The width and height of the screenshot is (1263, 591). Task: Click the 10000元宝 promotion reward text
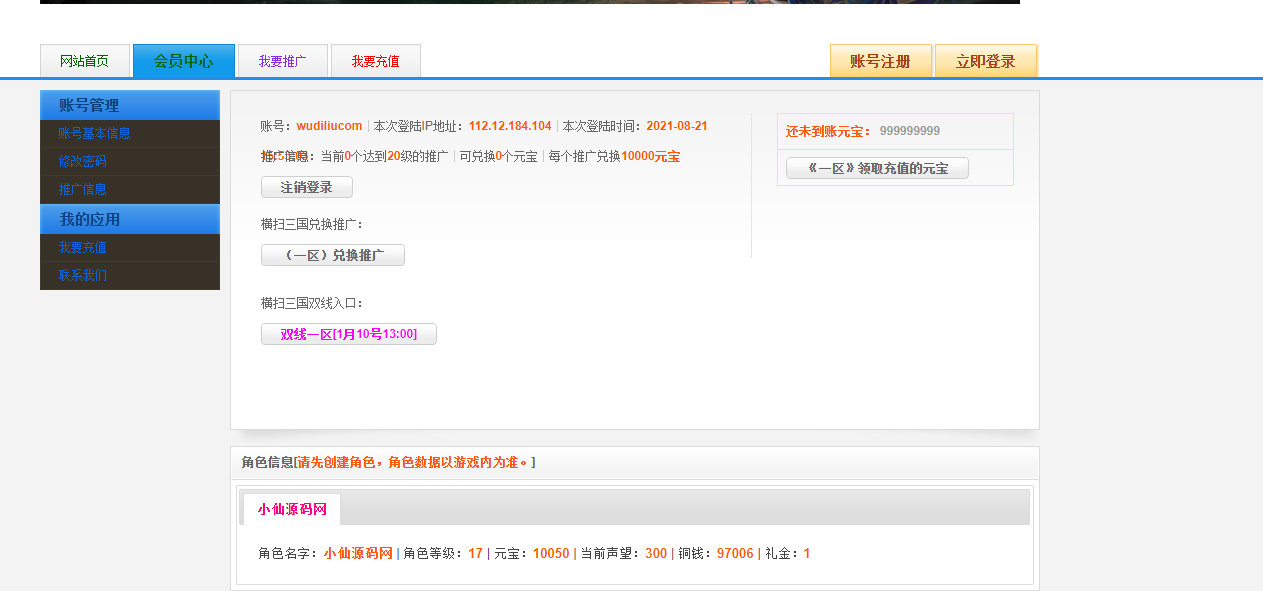(650, 156)
